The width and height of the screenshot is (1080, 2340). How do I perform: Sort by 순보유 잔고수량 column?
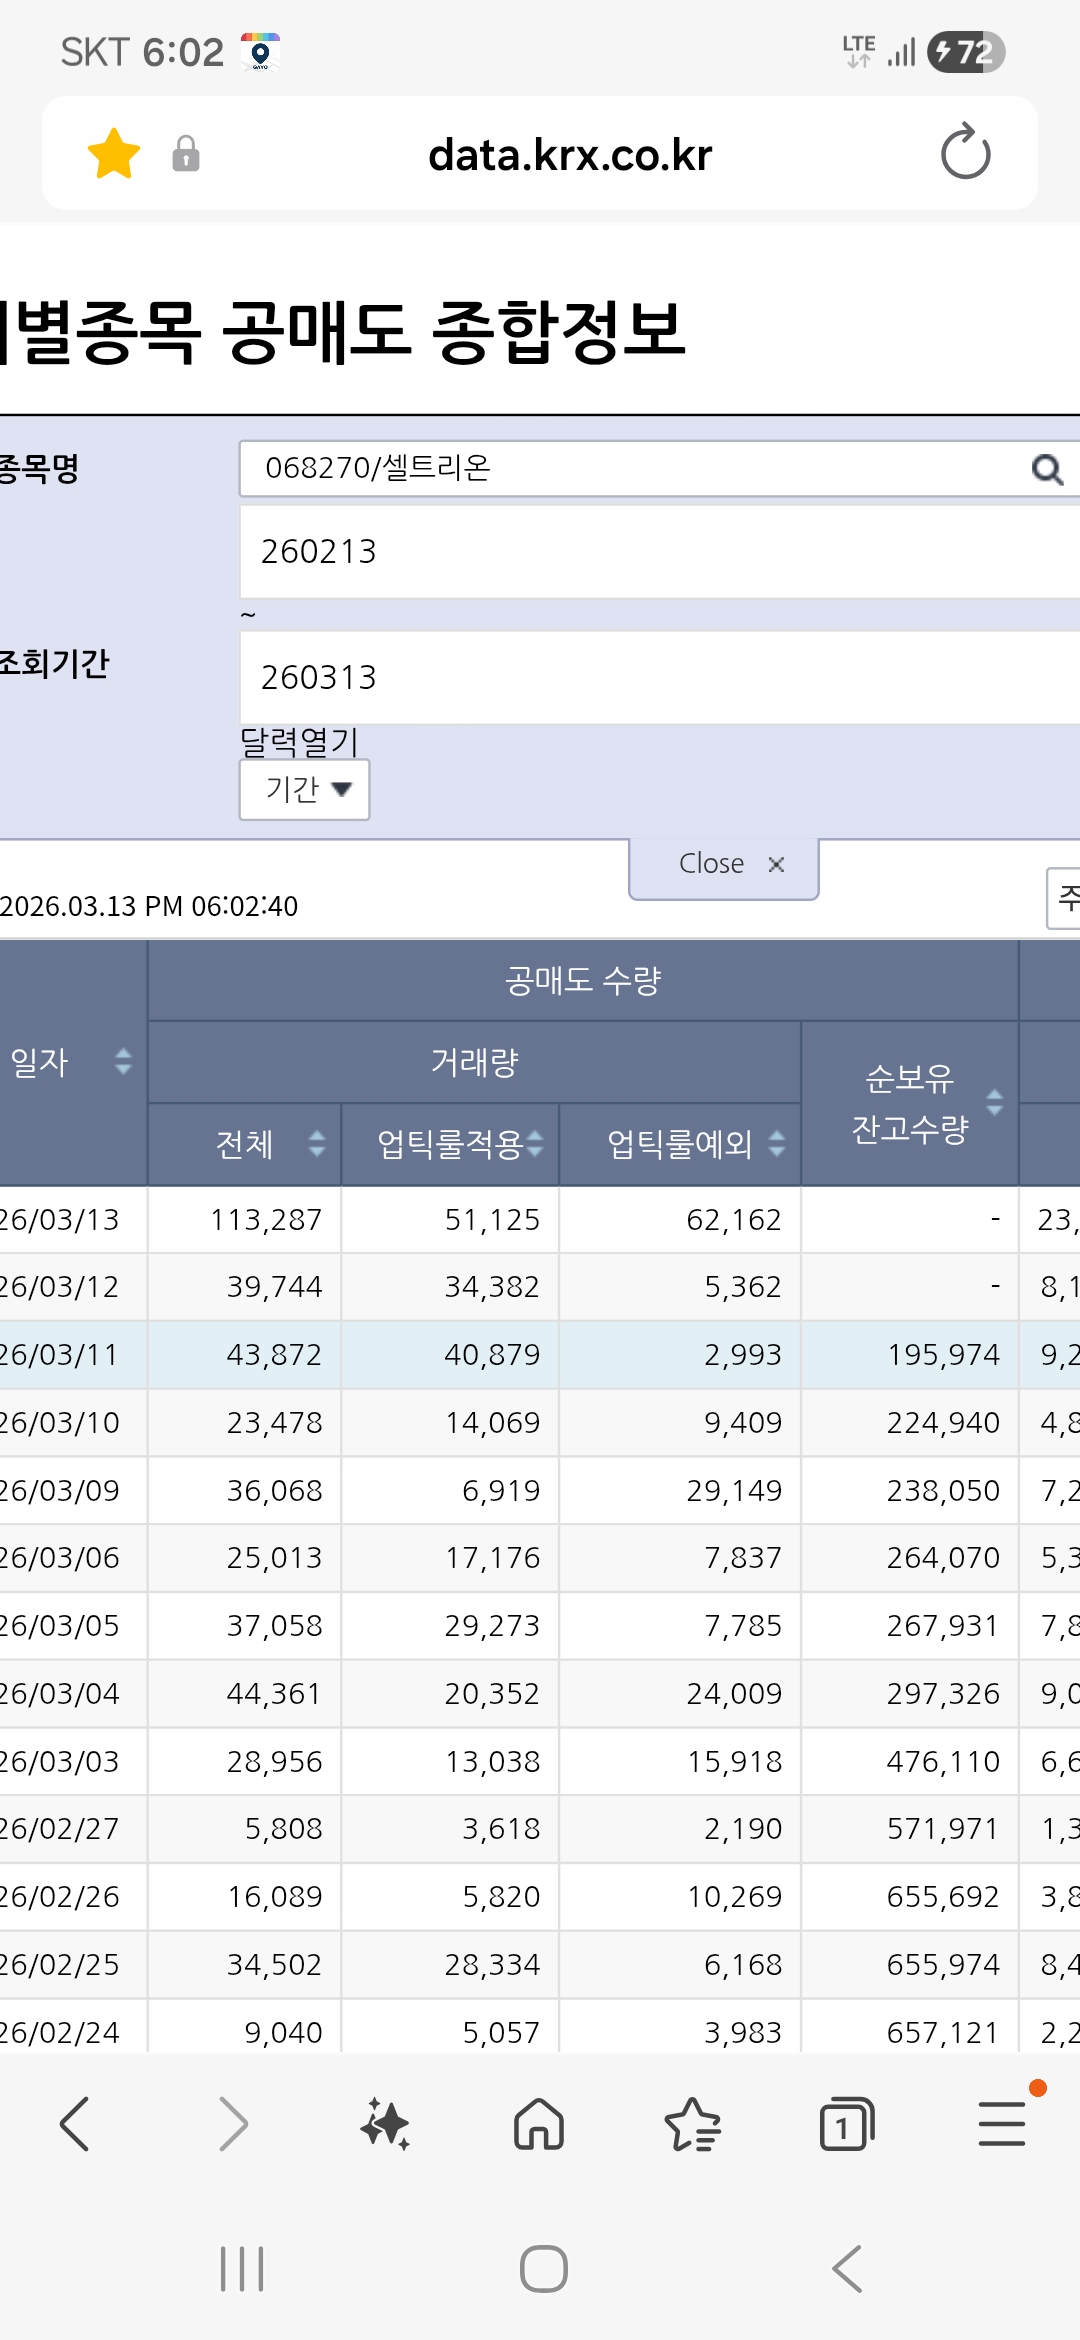995,1102
